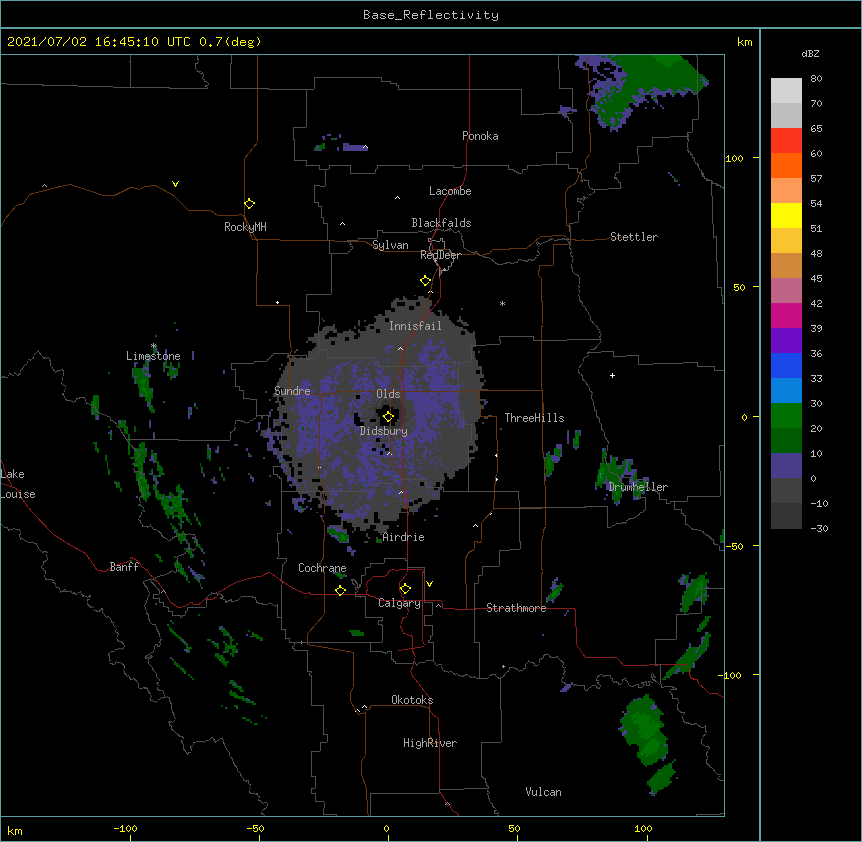The height and width of the screenshot is (842, 862).
Task: Click the Base_Reflectivity title
Action: point(431,15)
